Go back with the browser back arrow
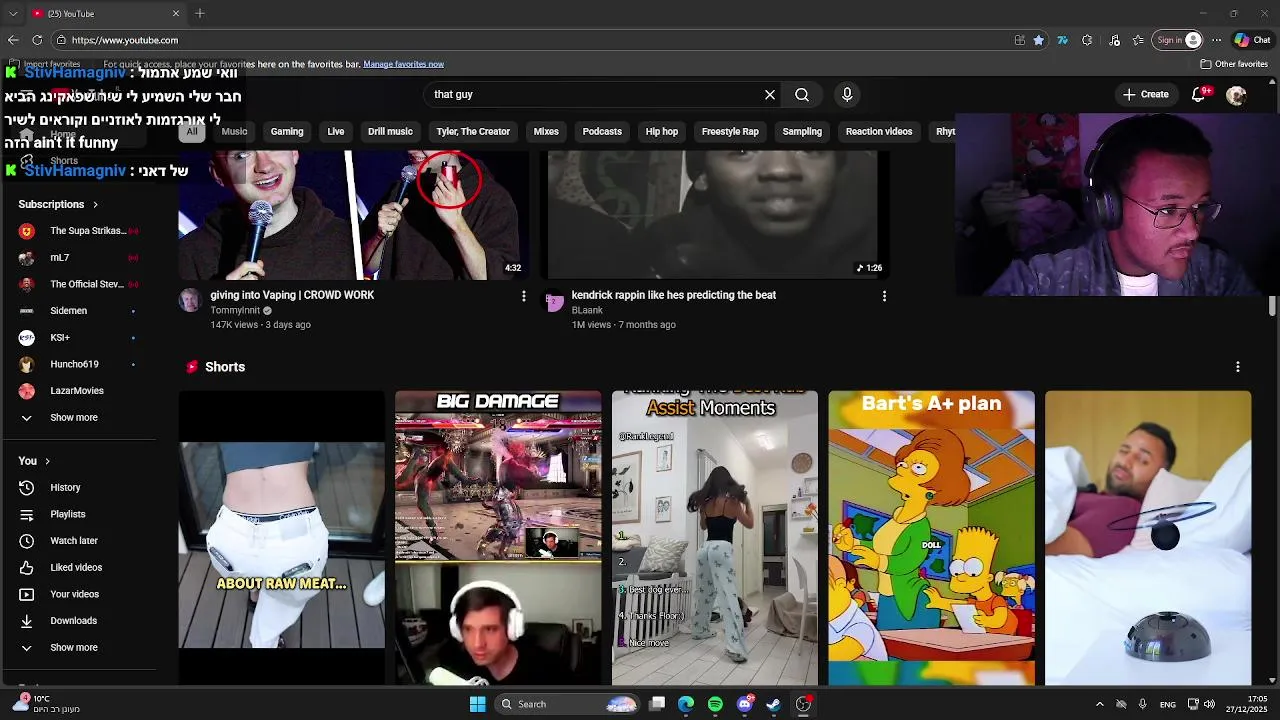This screenshot has height=720, width=1280. tap(13, 40)
